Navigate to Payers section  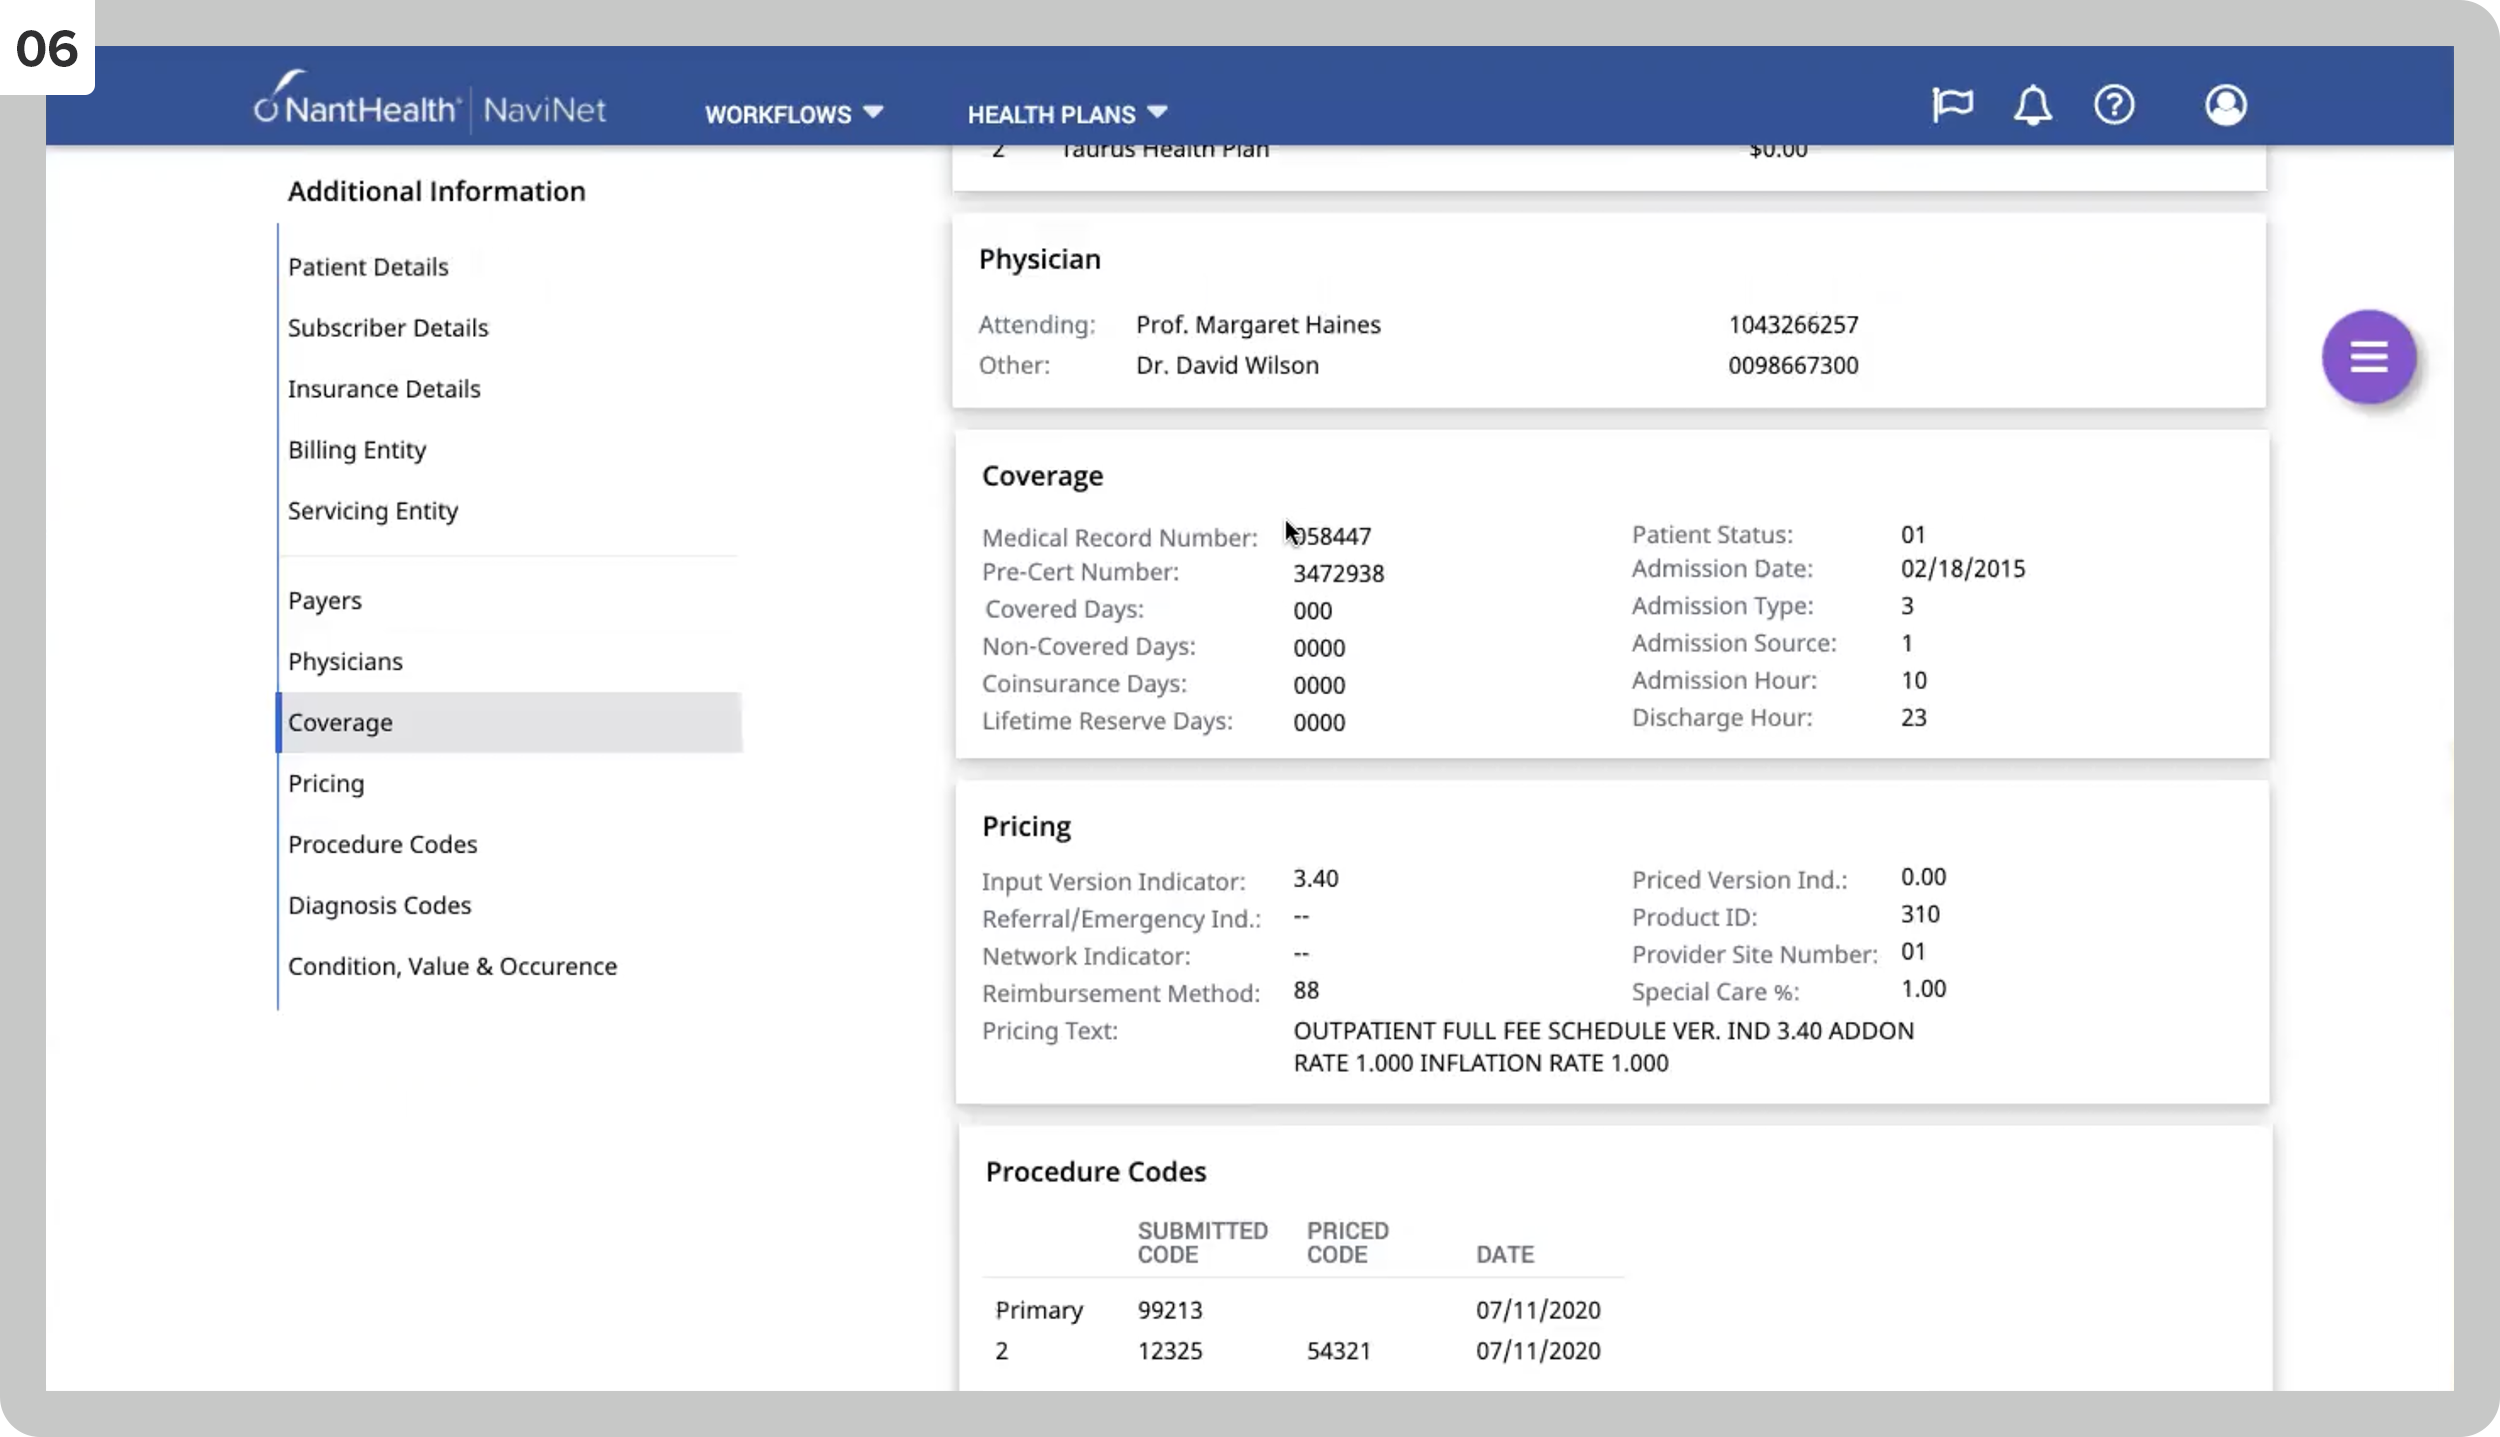point(325,601)
